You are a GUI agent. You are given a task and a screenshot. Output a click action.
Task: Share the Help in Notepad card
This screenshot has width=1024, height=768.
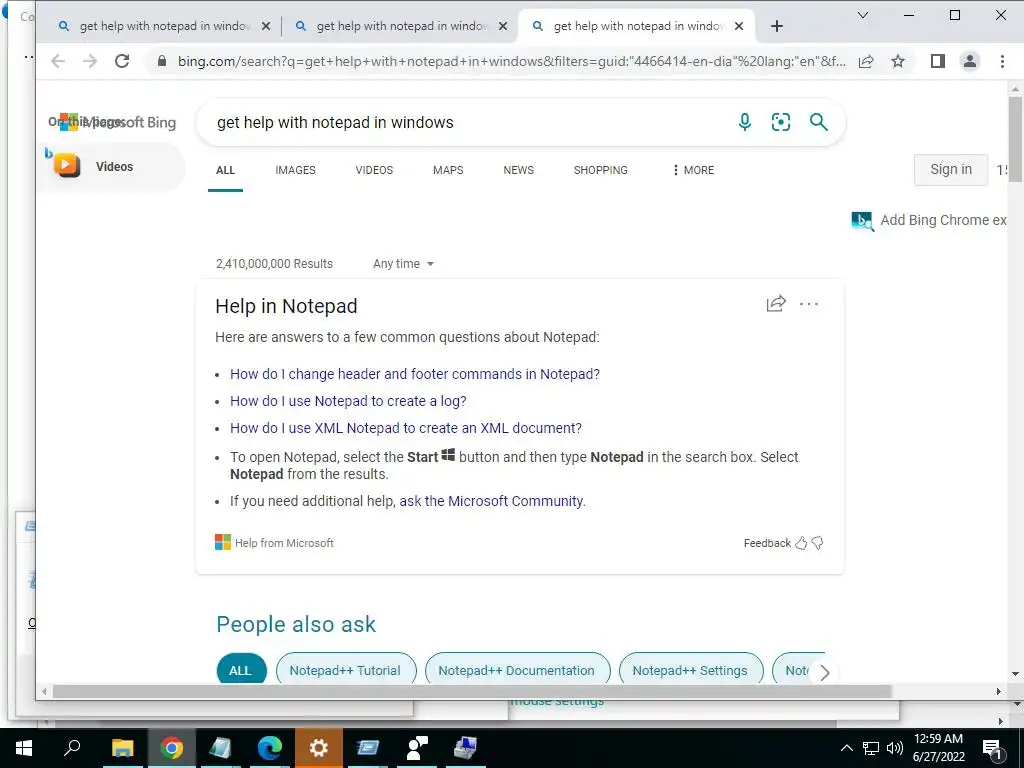tap(776, 304)
